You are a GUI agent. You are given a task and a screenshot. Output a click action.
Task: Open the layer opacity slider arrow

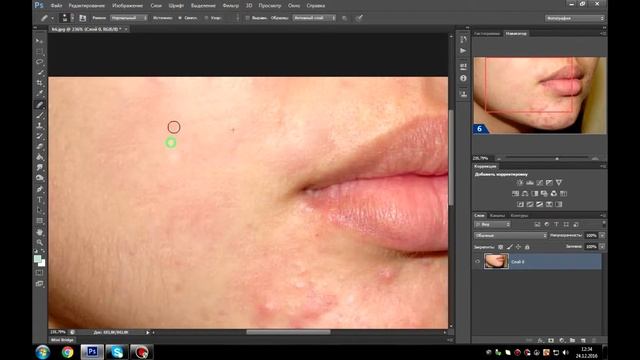[602, 236]
